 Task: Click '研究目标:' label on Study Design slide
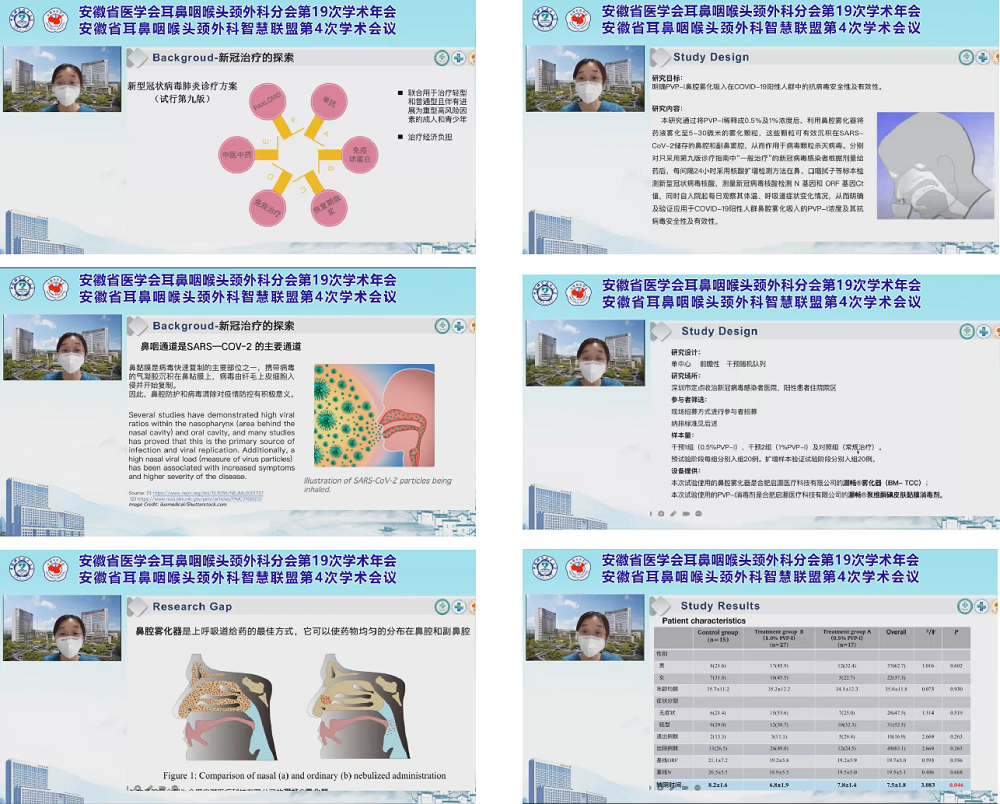coord(666,78)
